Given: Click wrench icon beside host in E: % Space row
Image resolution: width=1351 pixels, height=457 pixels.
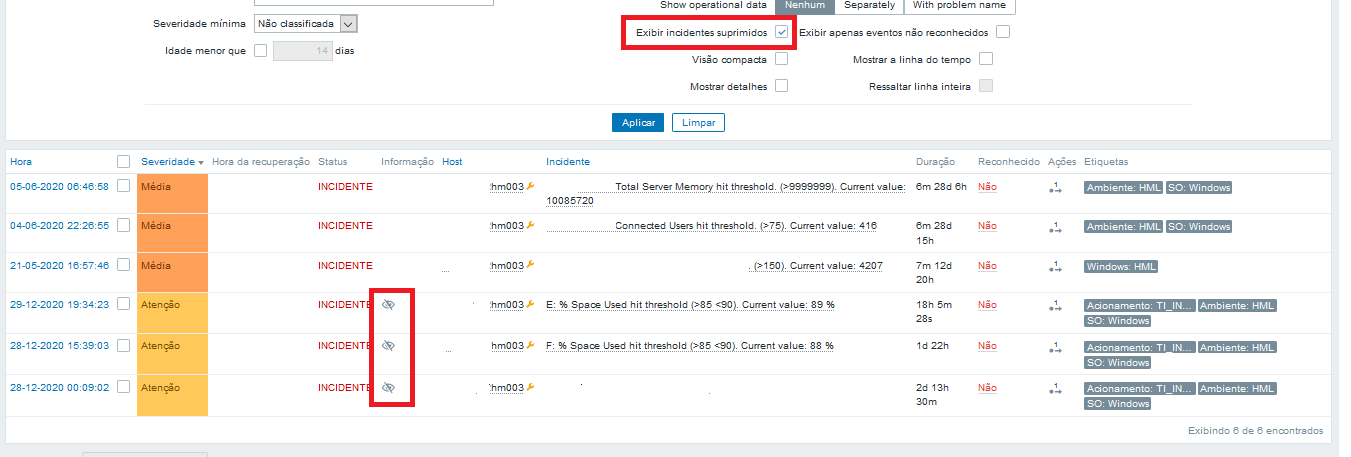Looking at the screenshot, I should point(531,305).
